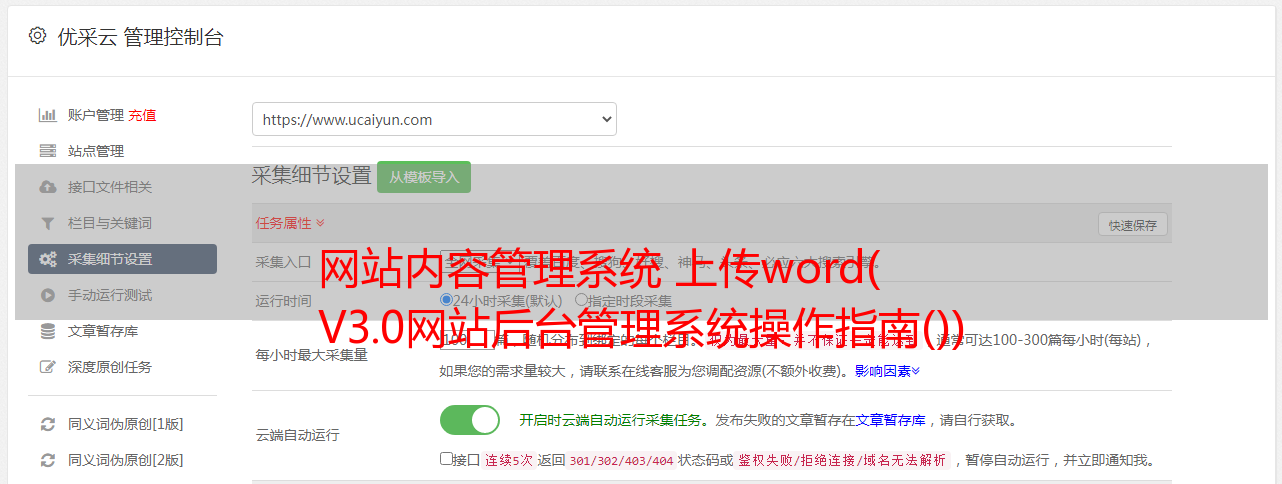Click the 每小时最大采集量 number input
The width and height of the screenshot is (1282, 484).
click(x=465, y=340)
